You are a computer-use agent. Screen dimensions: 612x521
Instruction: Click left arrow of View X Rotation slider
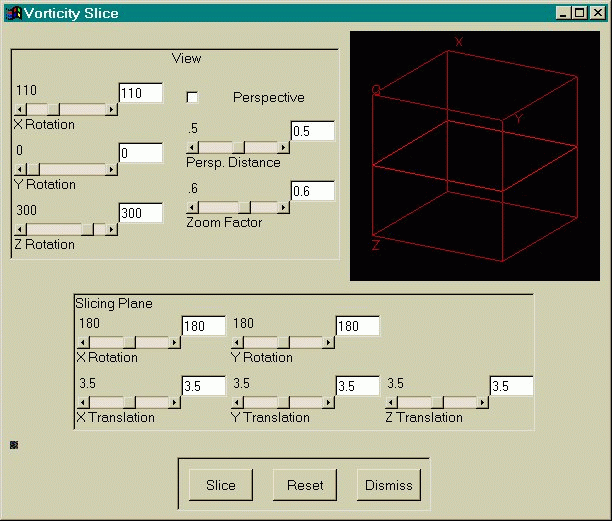tap(20, 109)
